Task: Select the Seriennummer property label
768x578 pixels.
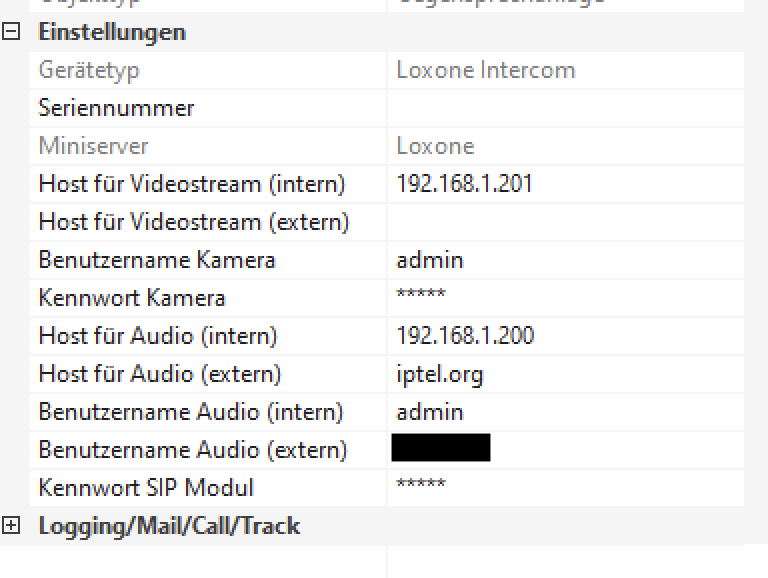Action: (116, 108)
